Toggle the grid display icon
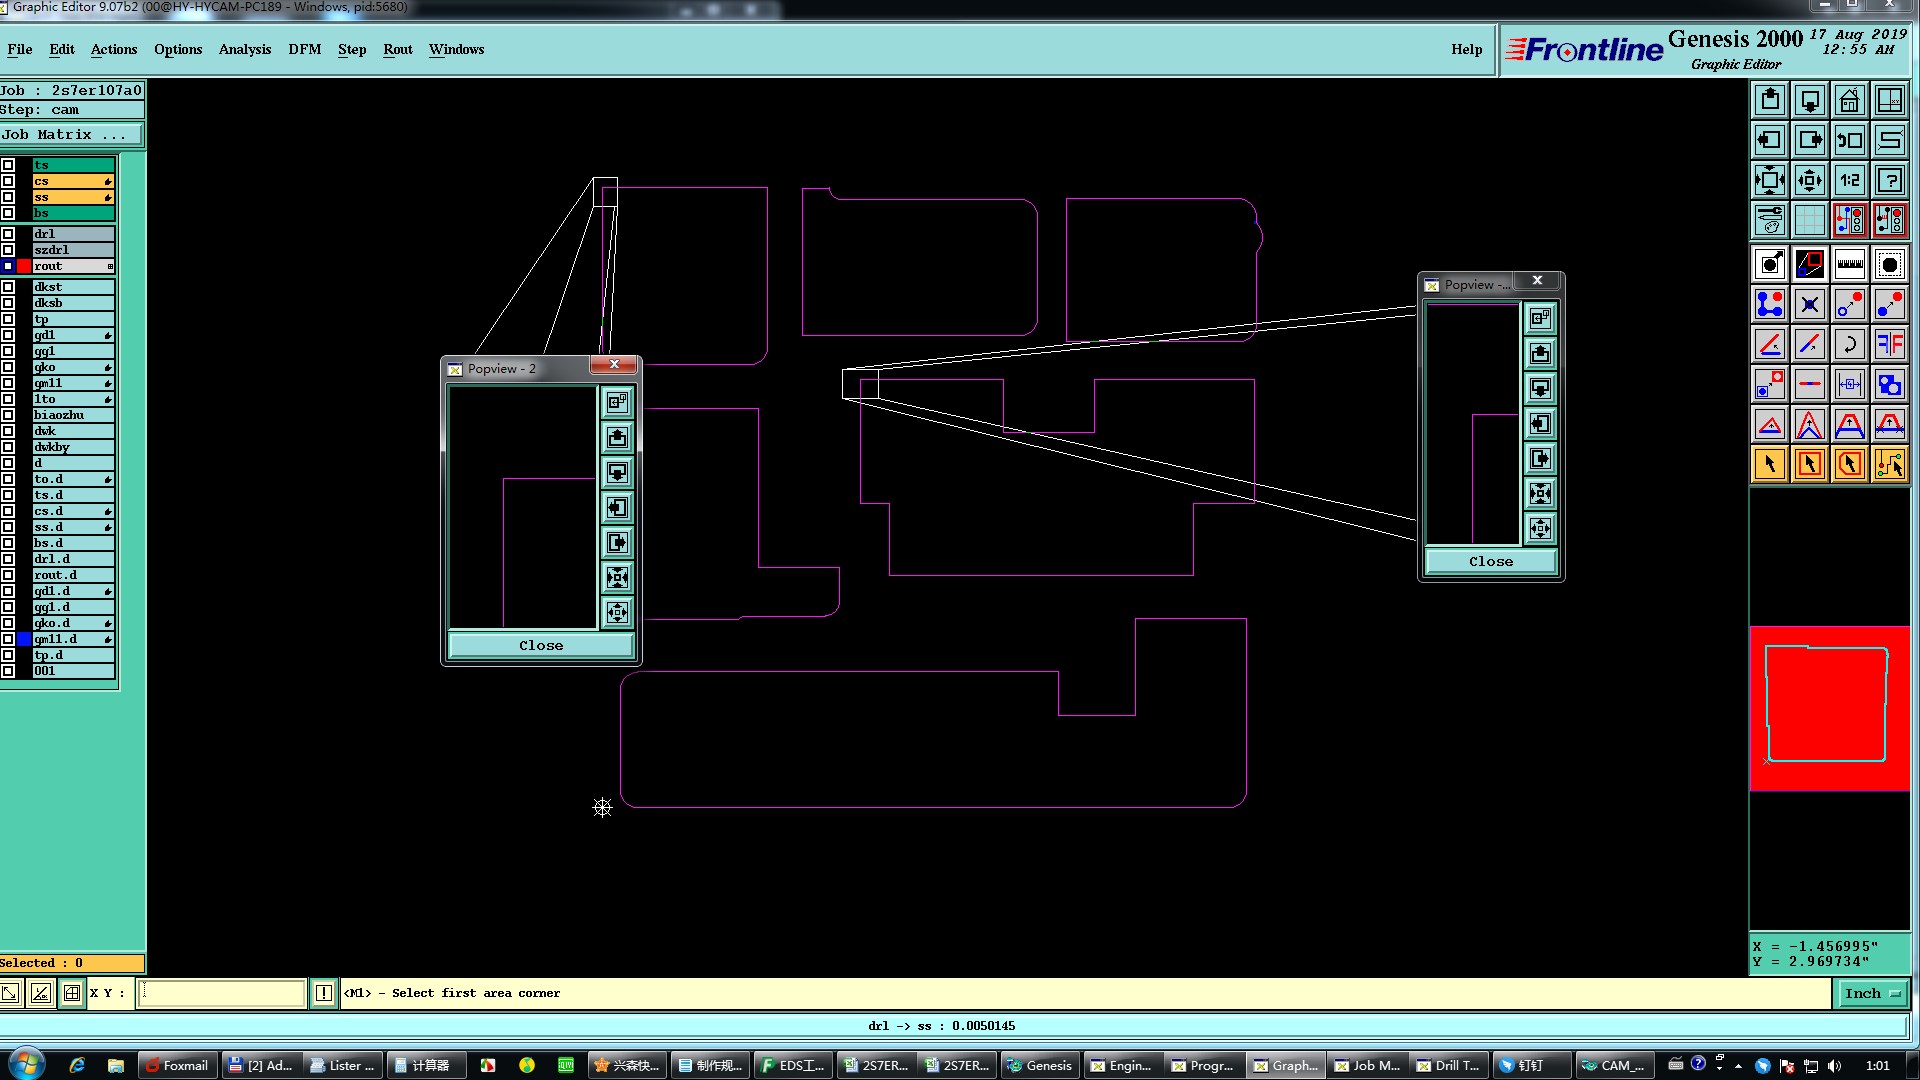 tap(1809, 220)
